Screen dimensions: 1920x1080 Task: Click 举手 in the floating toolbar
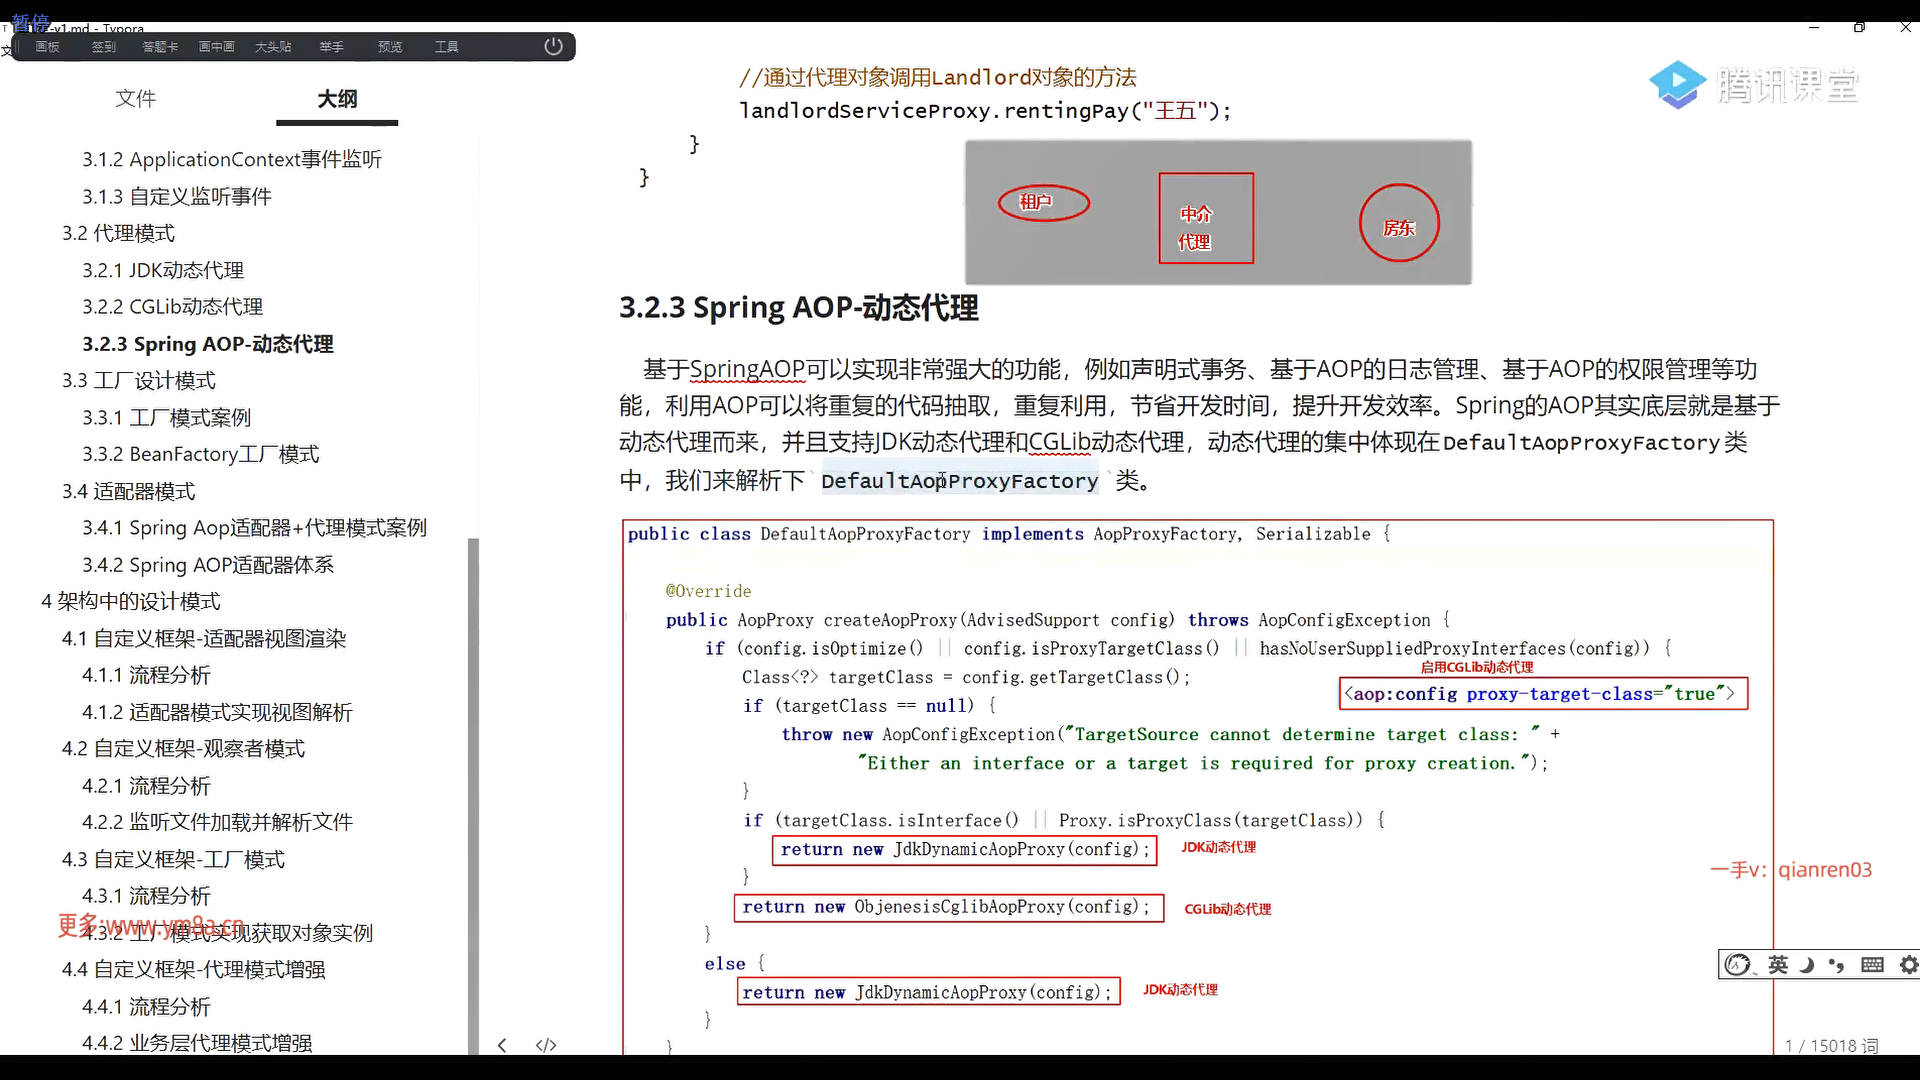click(331, 47)
